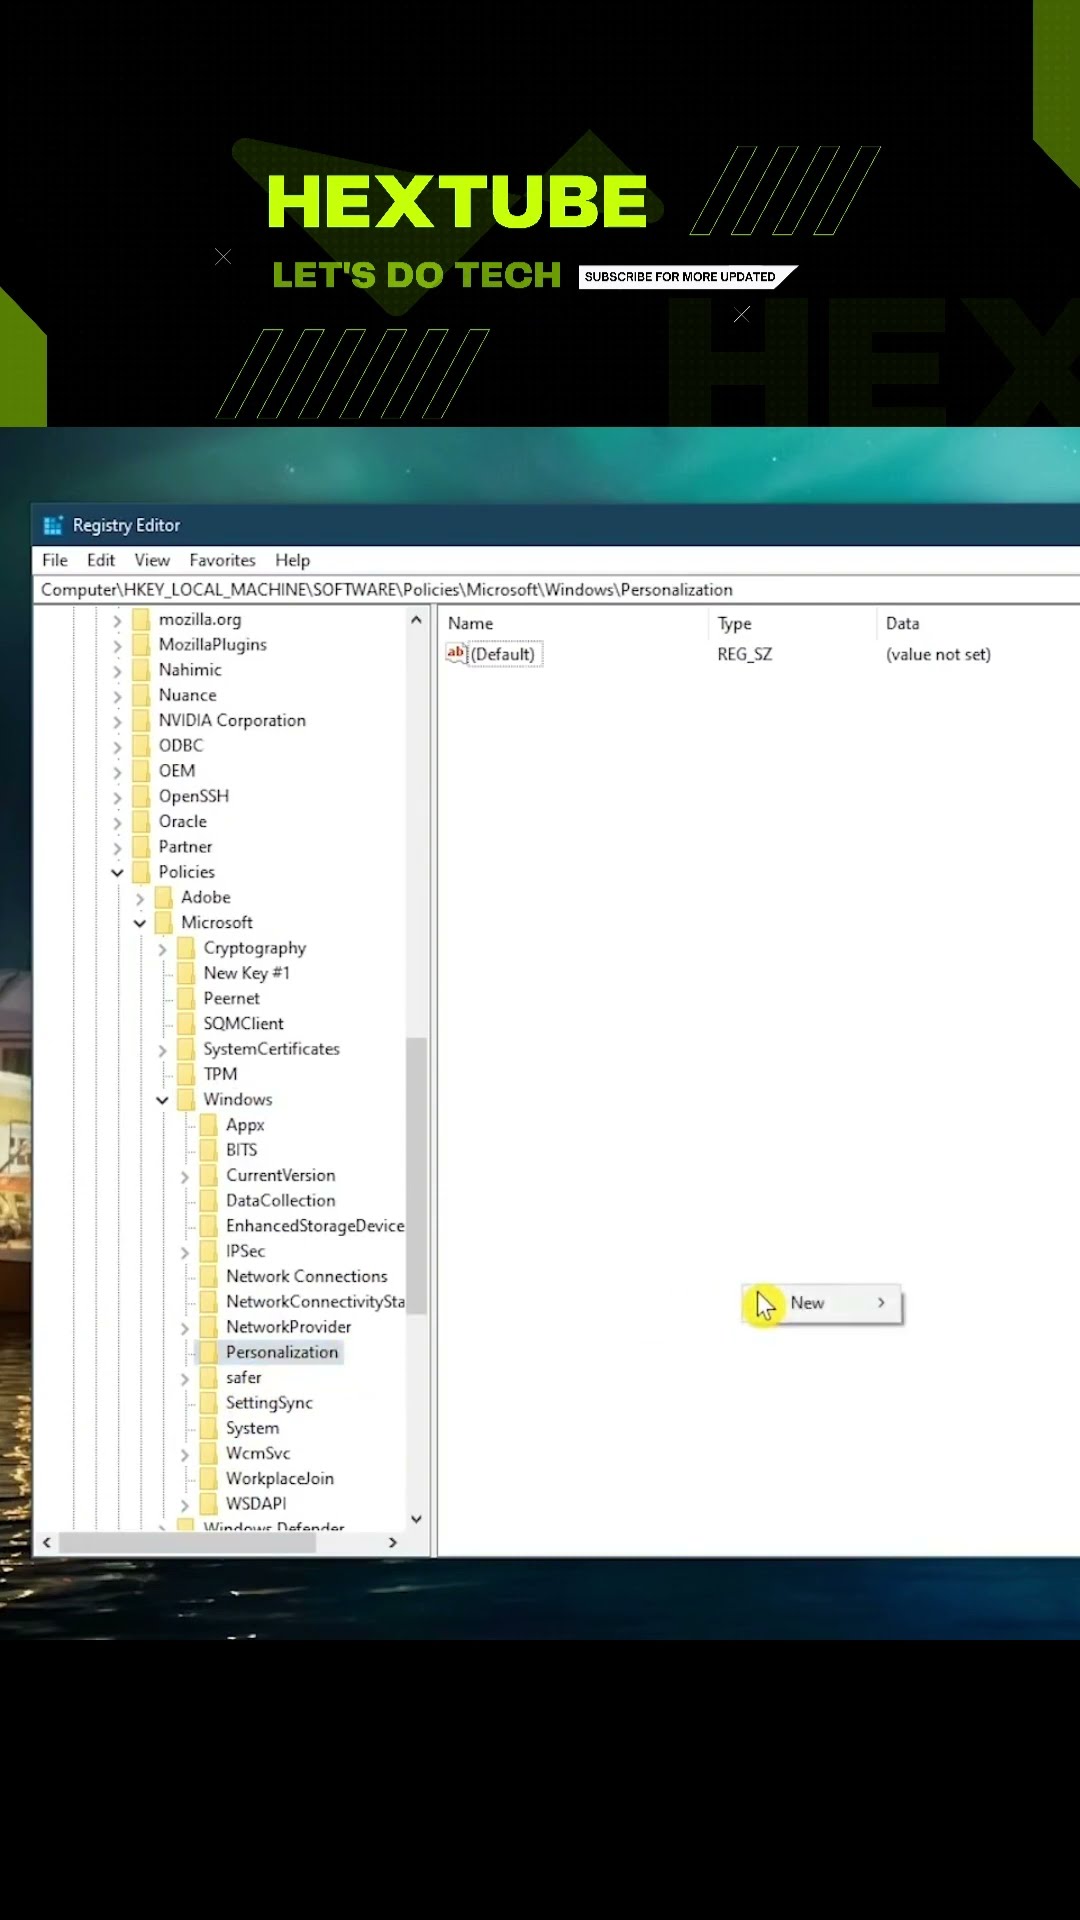Click the Registry Editor title bar icon
Screen dimensions: 1080x1920
[53, 525]
